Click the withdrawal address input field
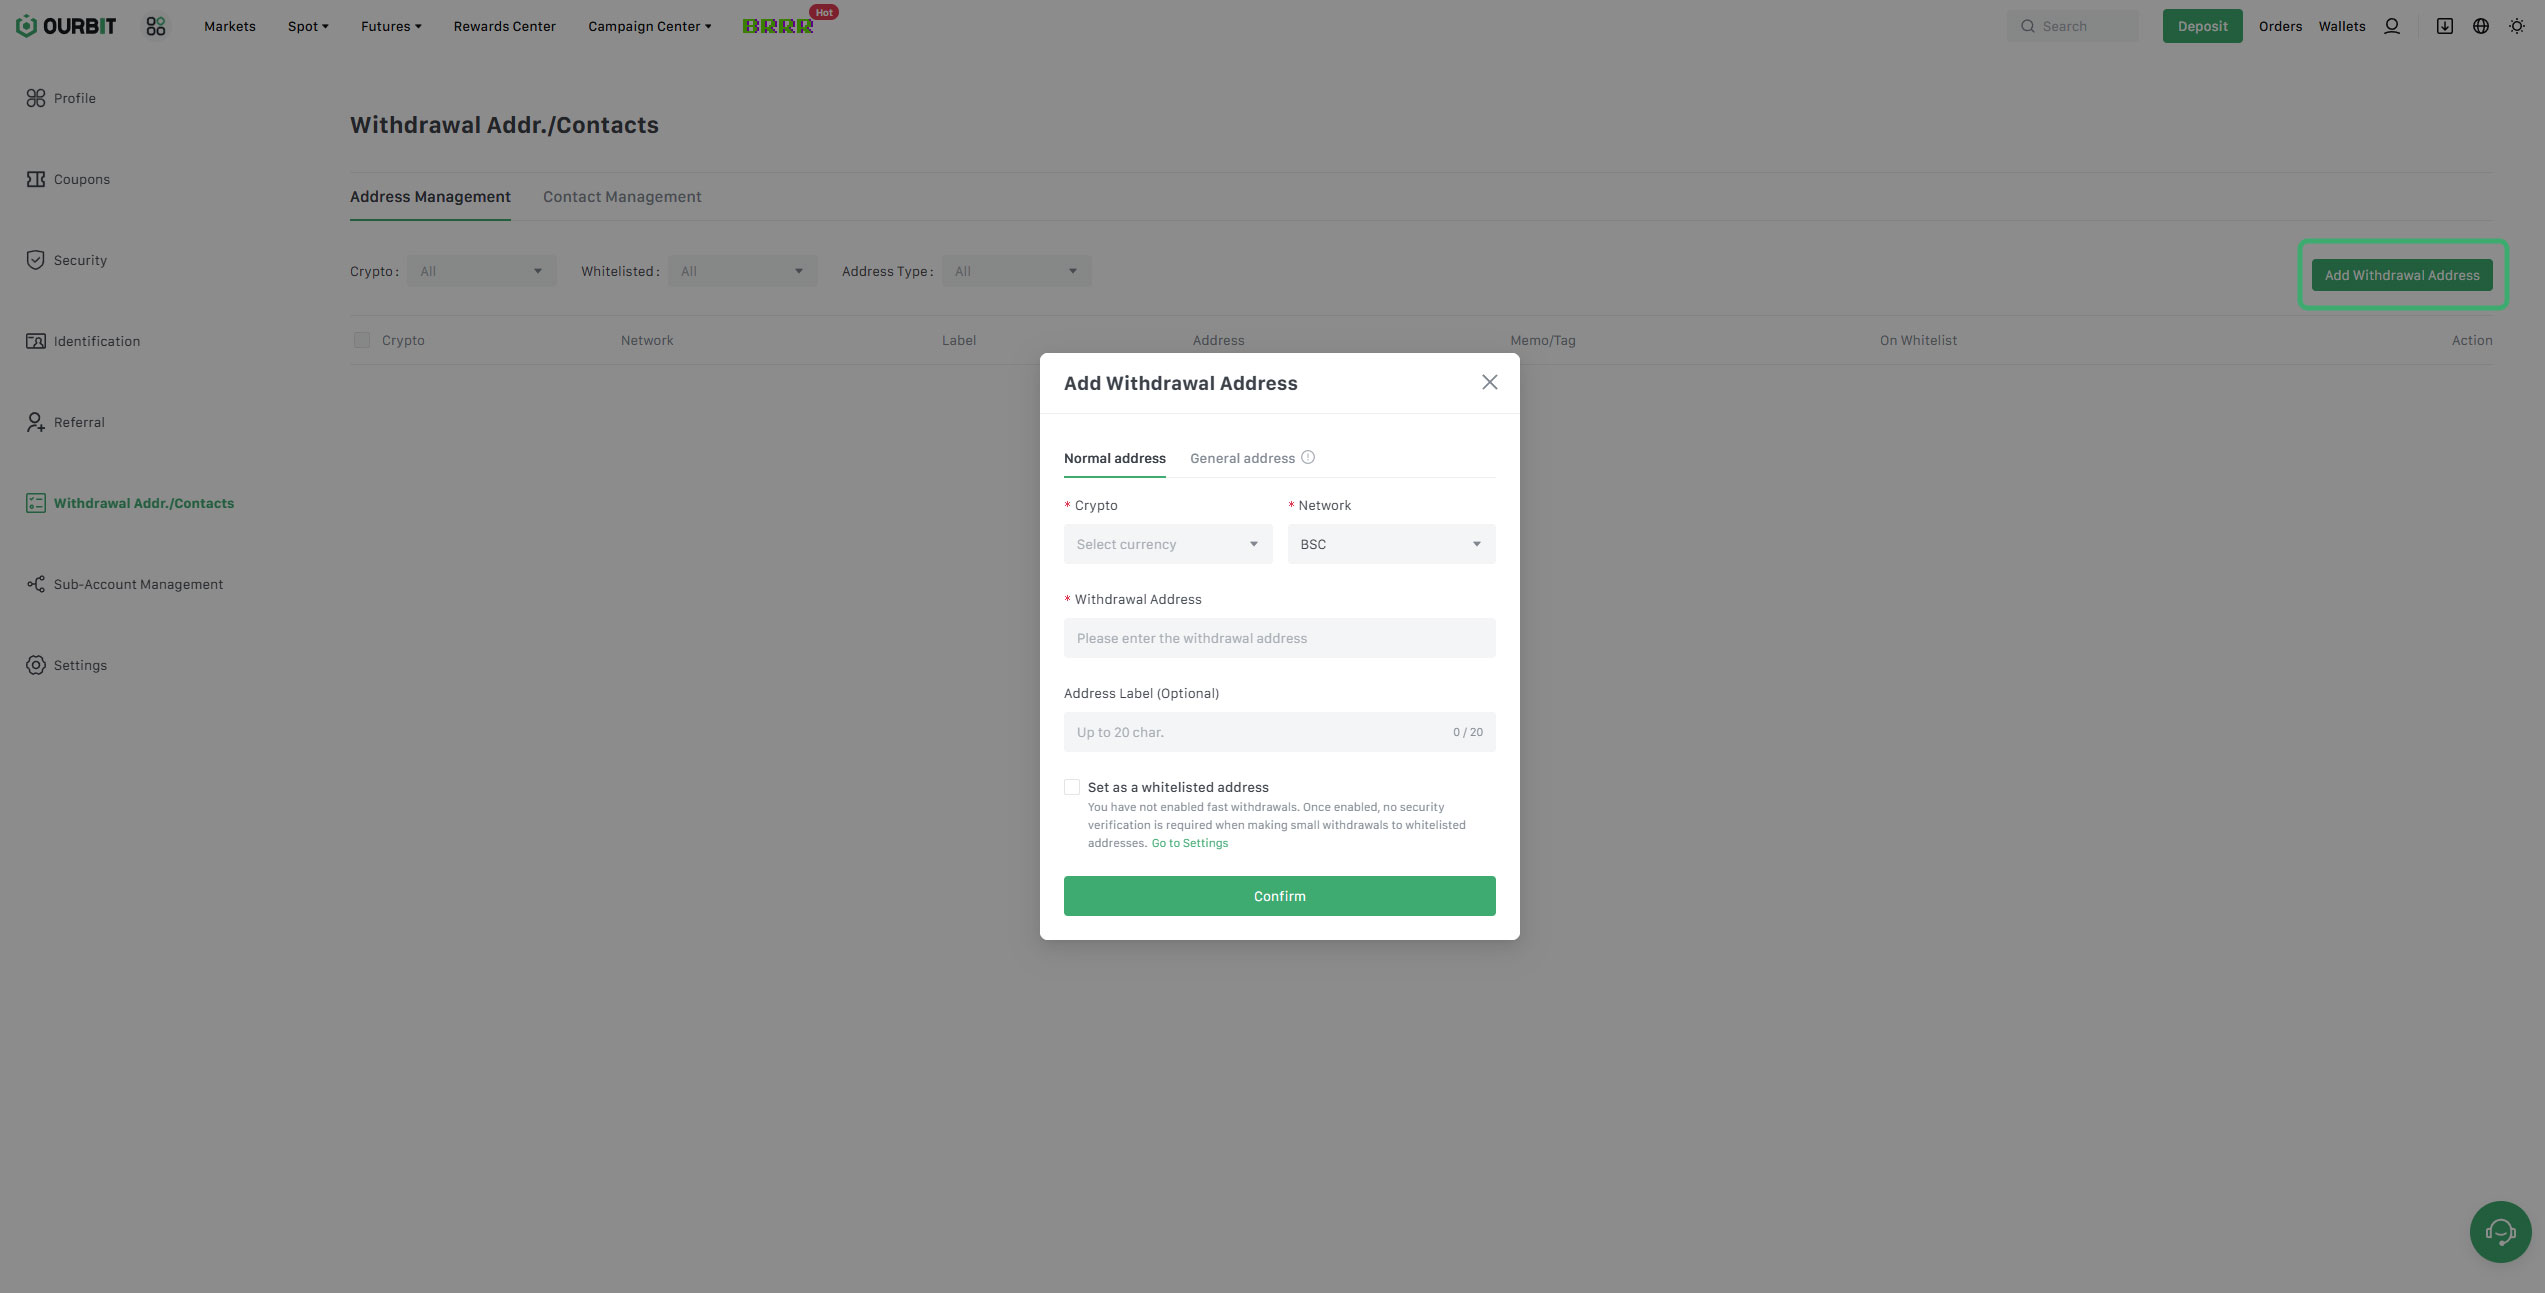This screenshot has height=1293, width=2545. [1279, 638]
